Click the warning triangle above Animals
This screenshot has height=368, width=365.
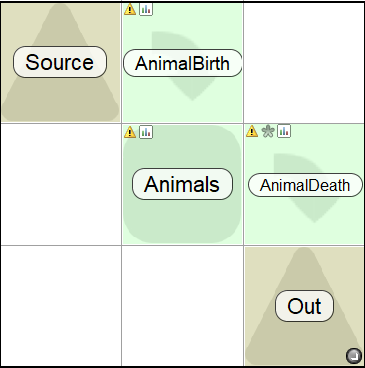(x=130, y=132)
